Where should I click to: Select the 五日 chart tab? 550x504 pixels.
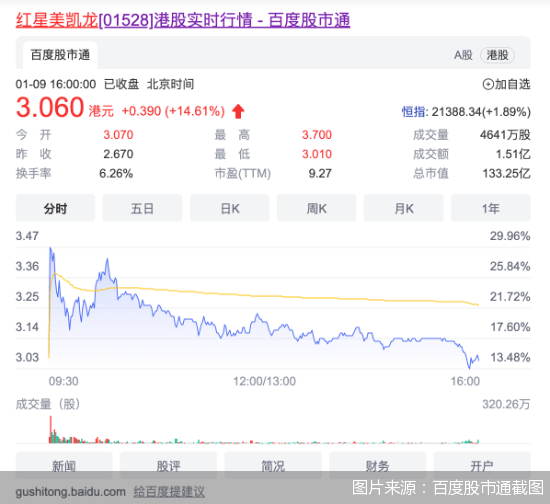pyautogui.click(x=142, y=208)
